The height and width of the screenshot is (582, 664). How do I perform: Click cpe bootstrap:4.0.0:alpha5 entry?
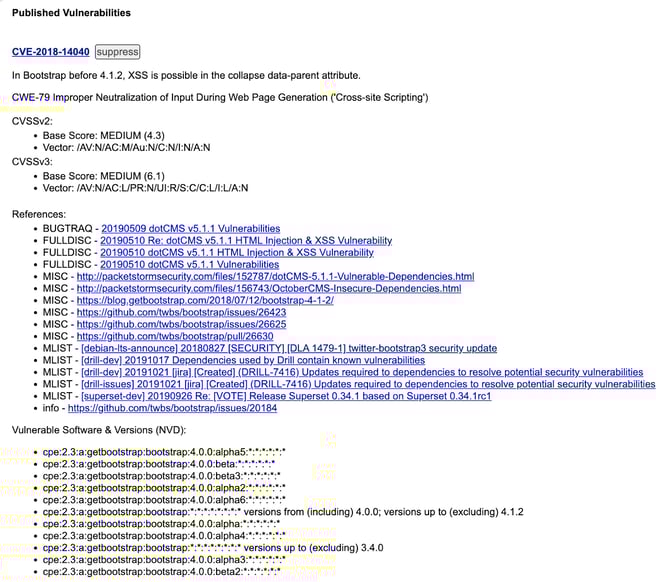164,452
